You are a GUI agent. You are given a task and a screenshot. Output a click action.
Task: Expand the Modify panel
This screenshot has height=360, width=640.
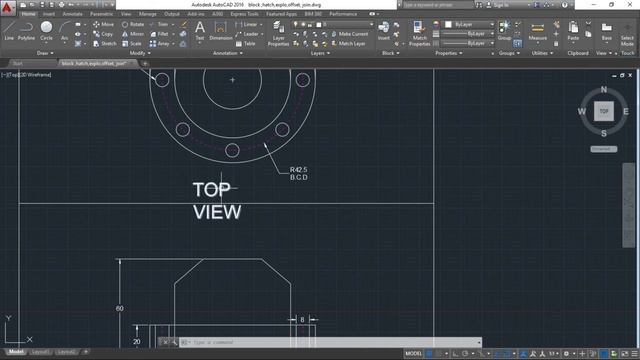[x=140, y=53]
